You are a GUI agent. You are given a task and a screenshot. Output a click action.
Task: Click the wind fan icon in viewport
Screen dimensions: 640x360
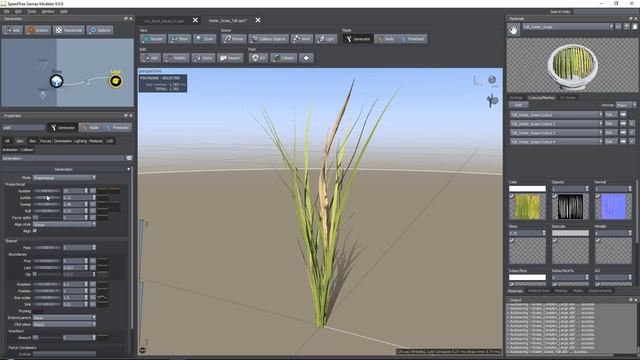pyautogui.click(x=492, y=100)
